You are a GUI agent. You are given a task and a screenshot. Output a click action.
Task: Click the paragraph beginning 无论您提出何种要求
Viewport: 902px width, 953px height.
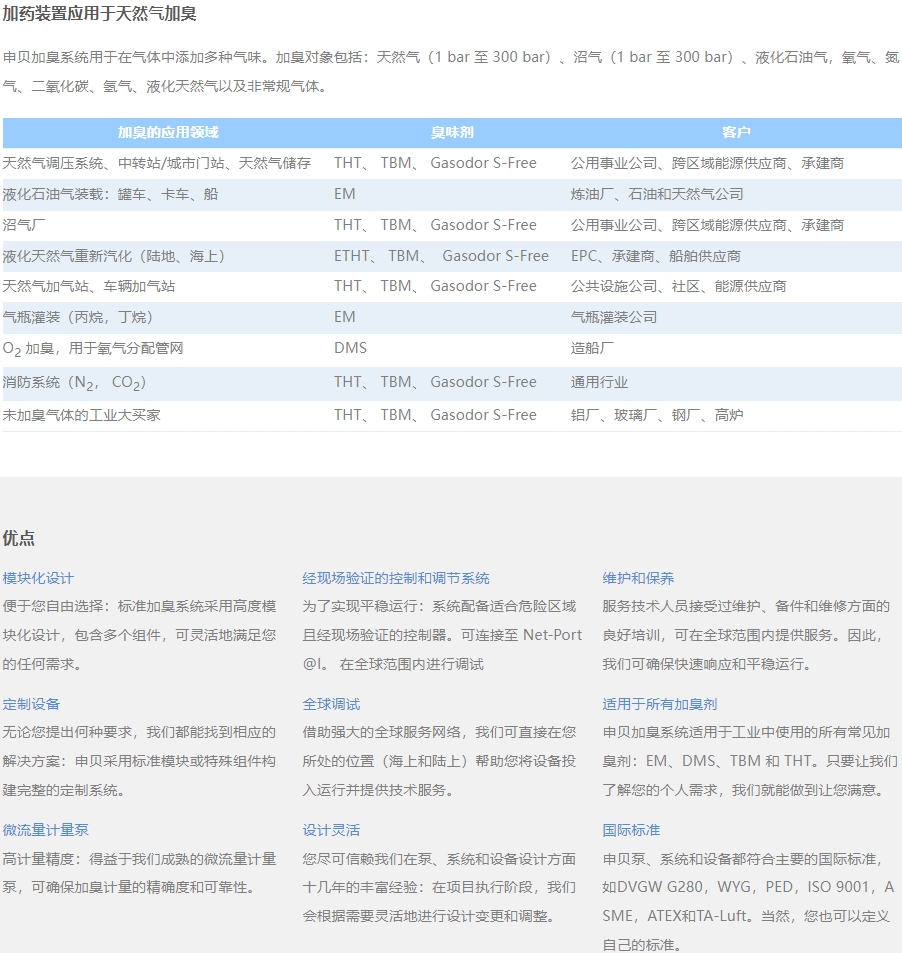pos(139,761)
